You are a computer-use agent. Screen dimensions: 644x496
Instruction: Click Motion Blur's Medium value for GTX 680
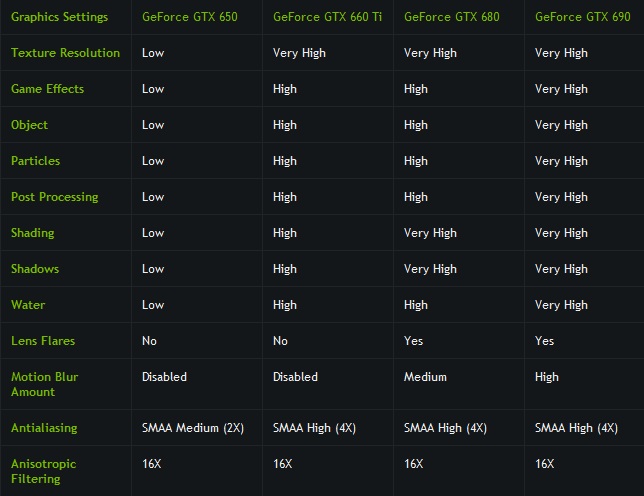pyautogui.click(x=425, y=377)
